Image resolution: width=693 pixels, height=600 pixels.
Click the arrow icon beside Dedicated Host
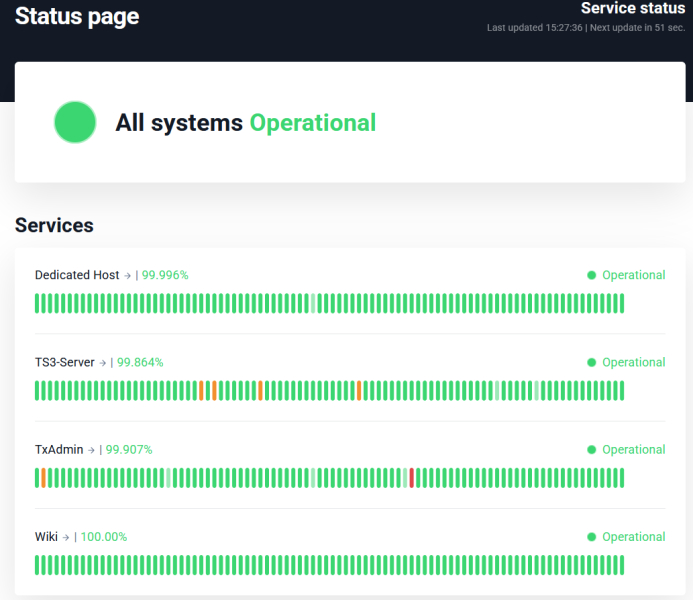click(128, 276)
